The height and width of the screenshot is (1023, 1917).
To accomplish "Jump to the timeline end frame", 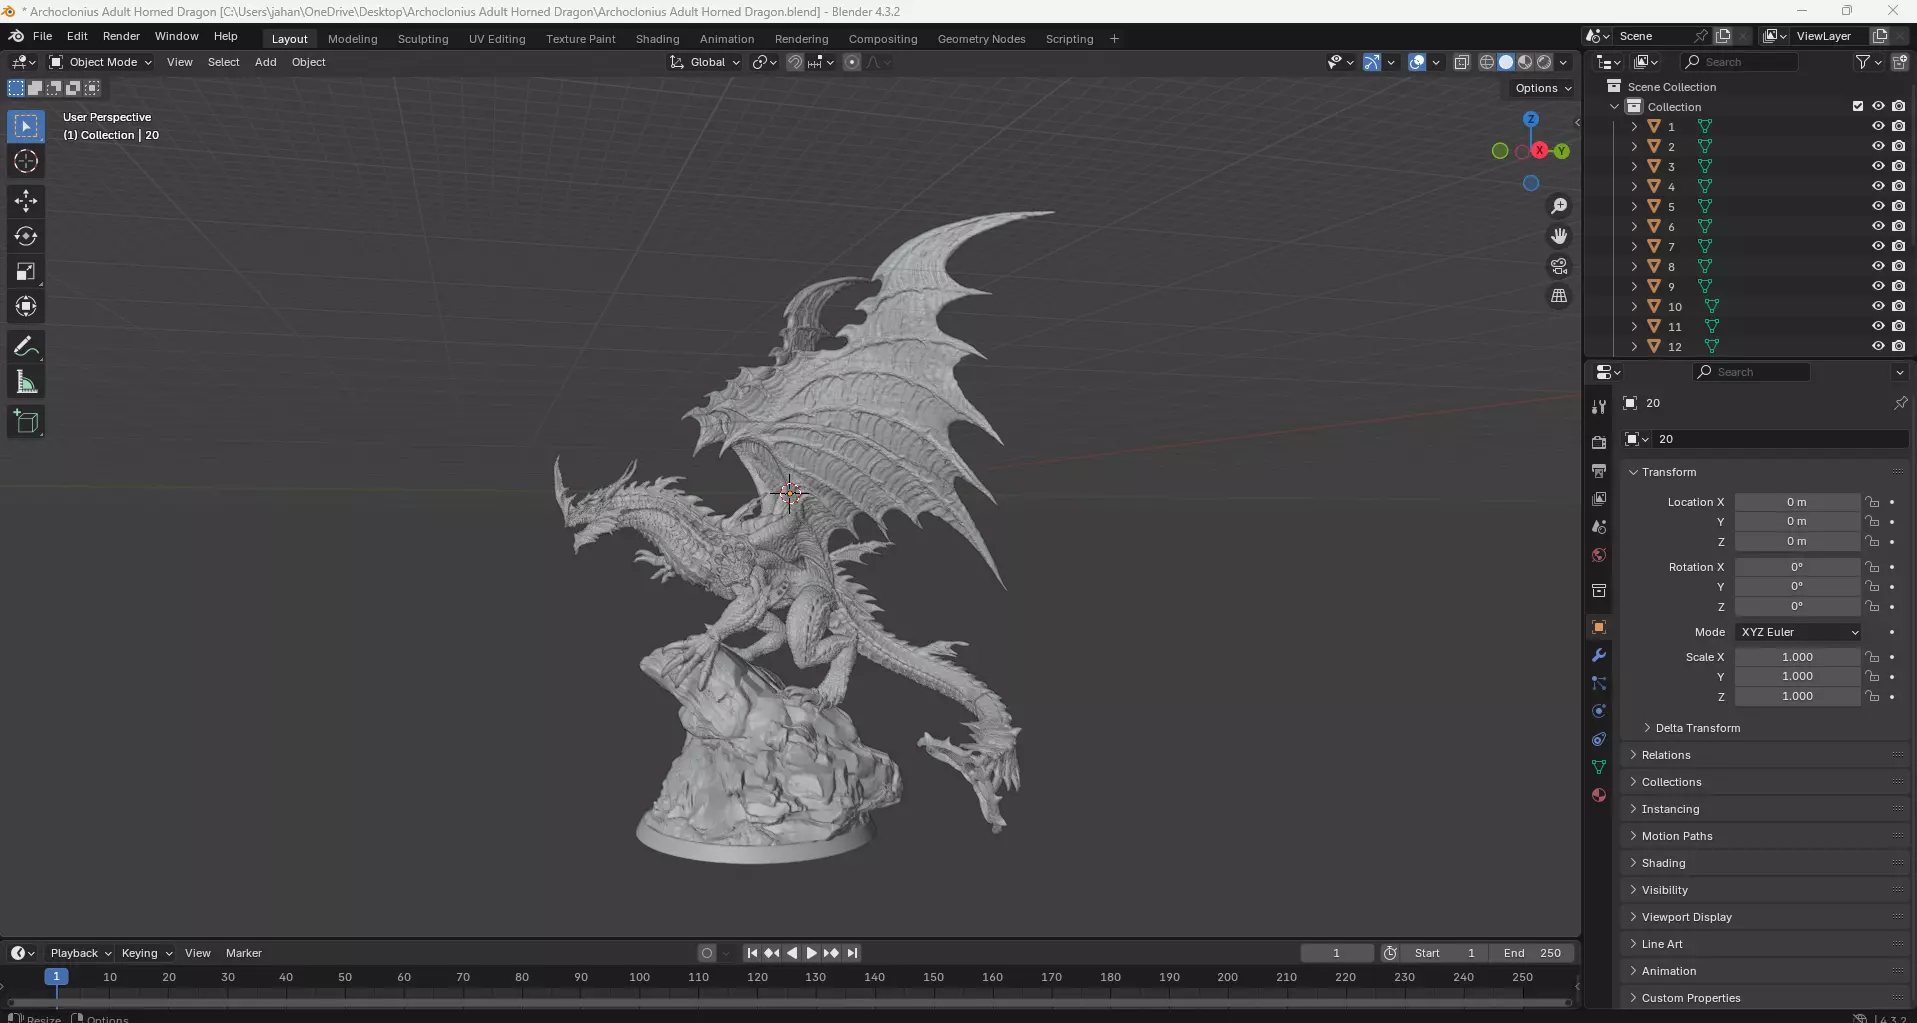I will [852, 953].
